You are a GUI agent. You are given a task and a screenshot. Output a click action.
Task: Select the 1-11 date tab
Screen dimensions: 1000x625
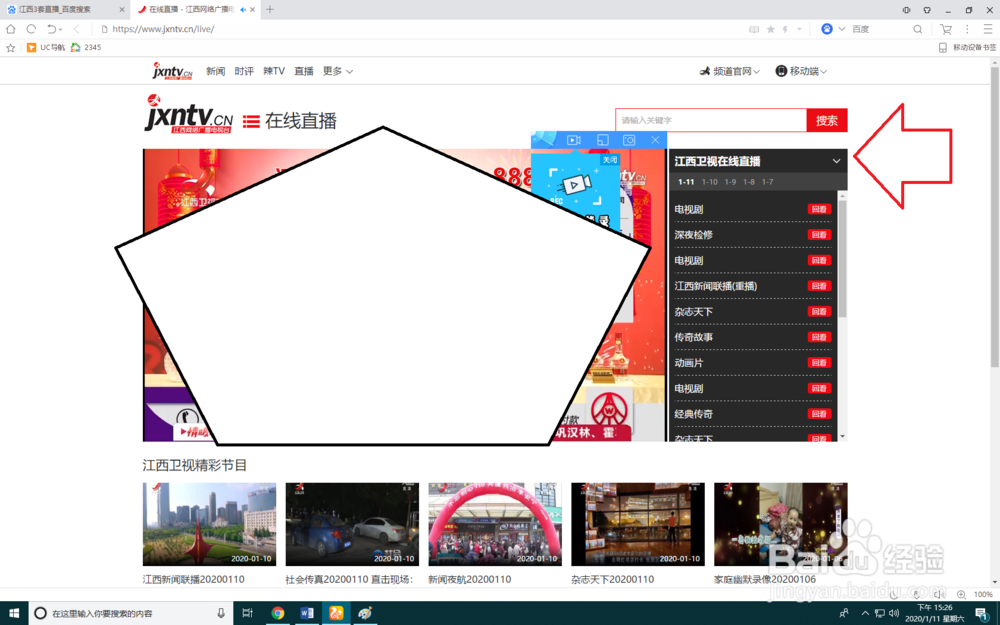tap(686, 182)
